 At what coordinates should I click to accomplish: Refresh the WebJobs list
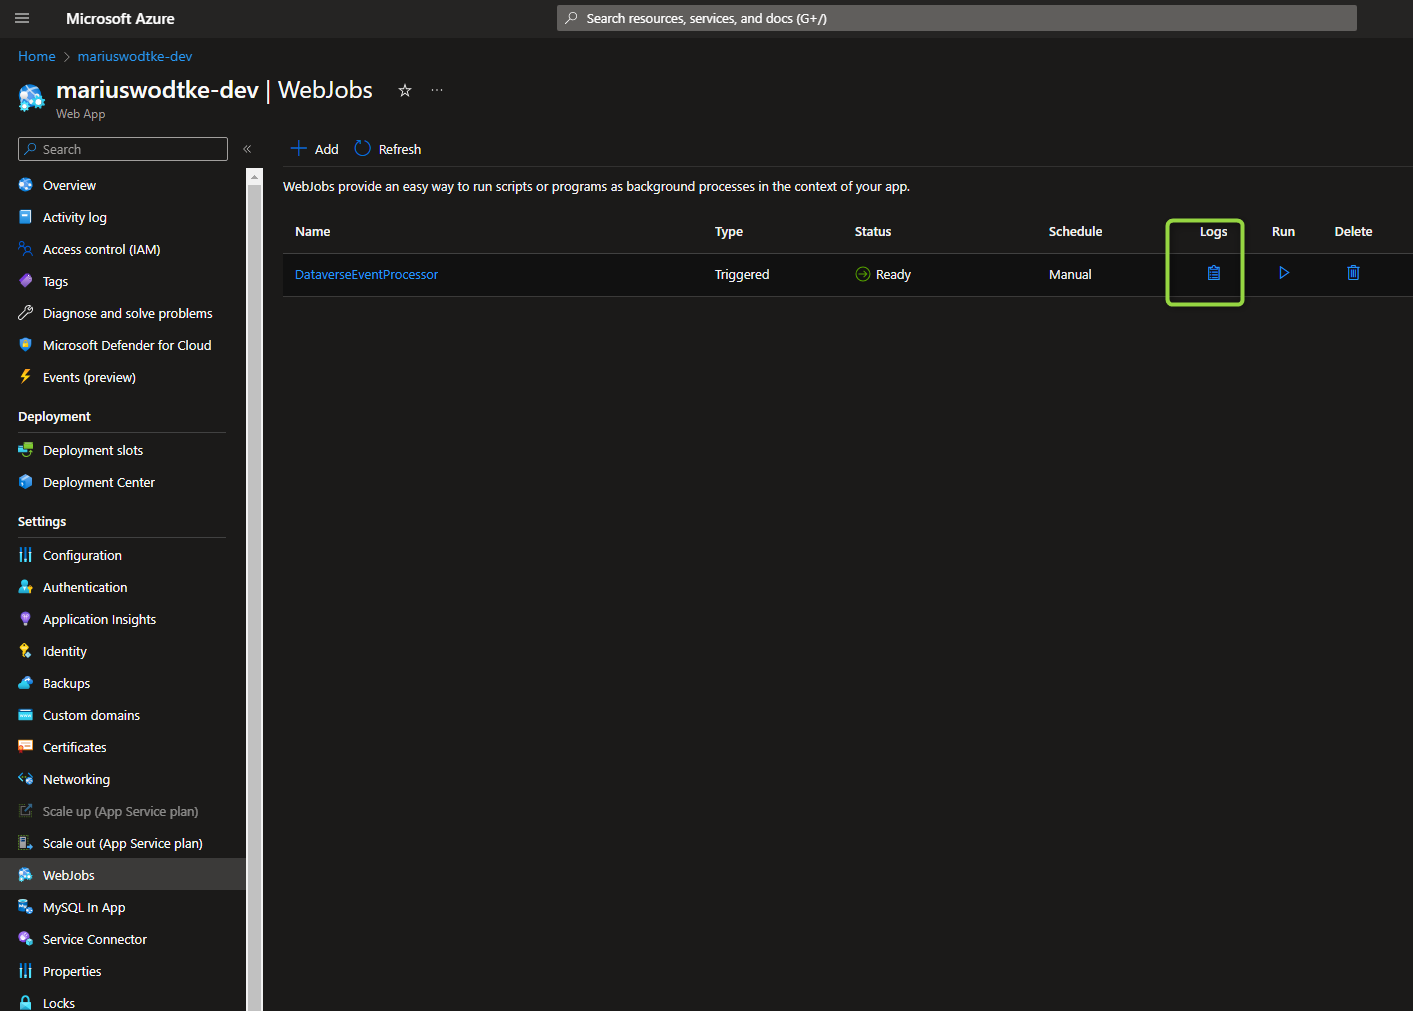coord(388,149)
